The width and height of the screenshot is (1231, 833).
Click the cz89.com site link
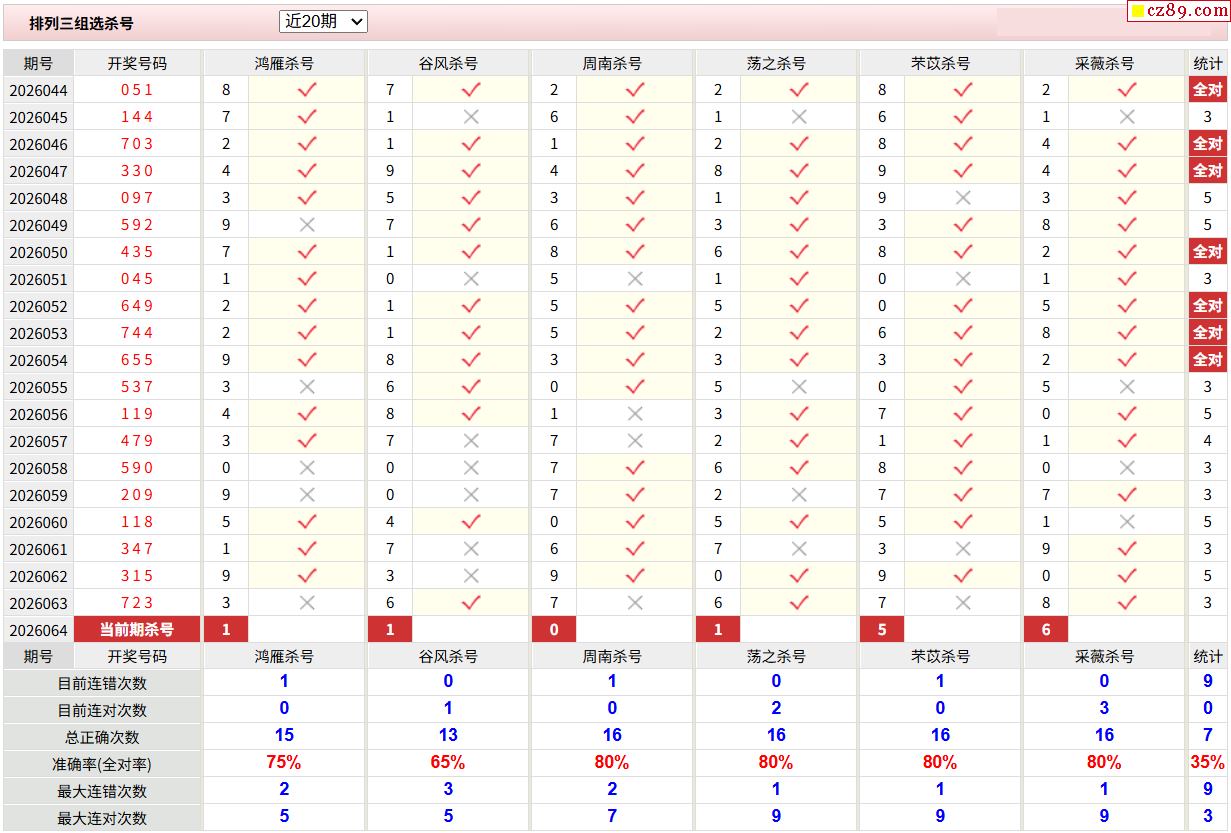coord(1187,11)
